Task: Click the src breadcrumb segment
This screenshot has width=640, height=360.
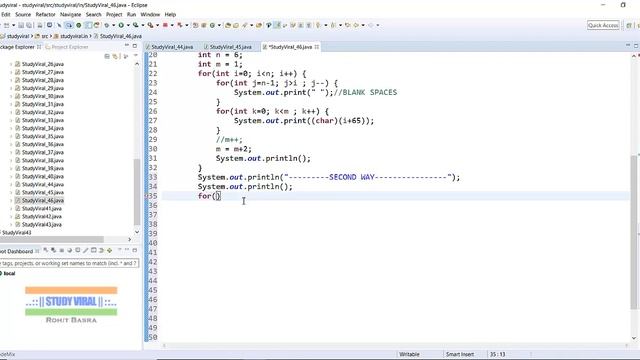Action: pos(42,36)
